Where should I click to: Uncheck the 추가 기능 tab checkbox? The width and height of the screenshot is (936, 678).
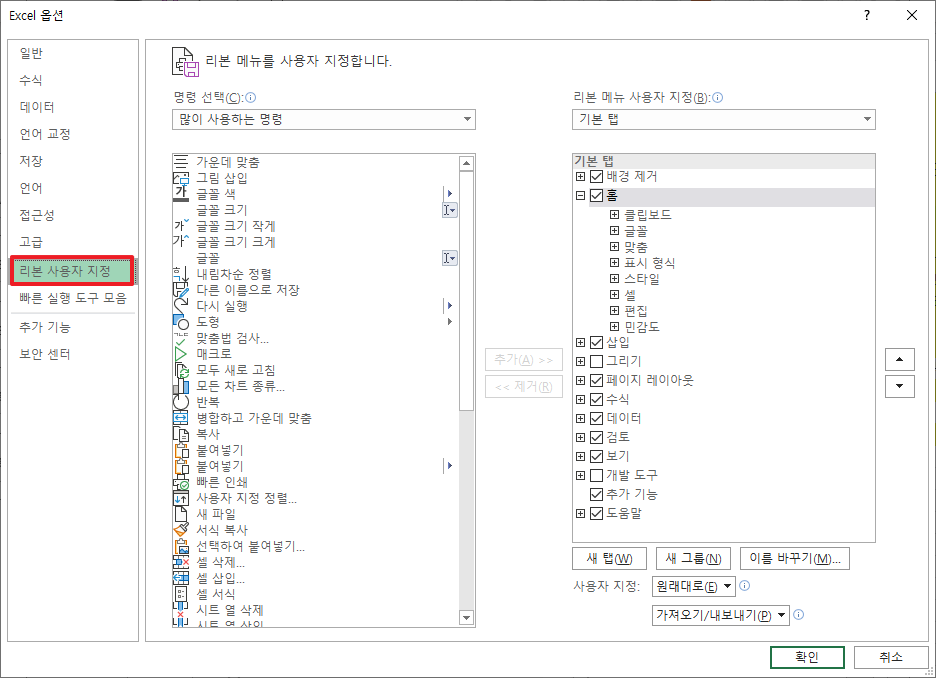pos(596,494)
